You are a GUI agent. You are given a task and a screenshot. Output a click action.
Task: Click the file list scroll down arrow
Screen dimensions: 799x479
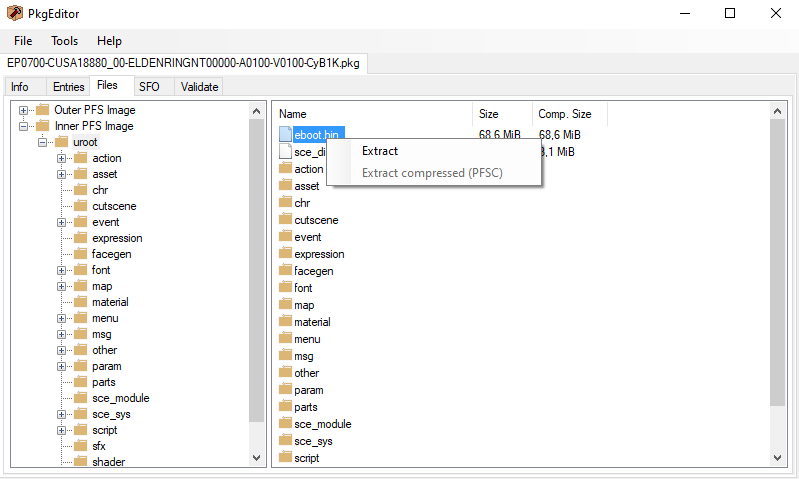click(x=777, y=458)
